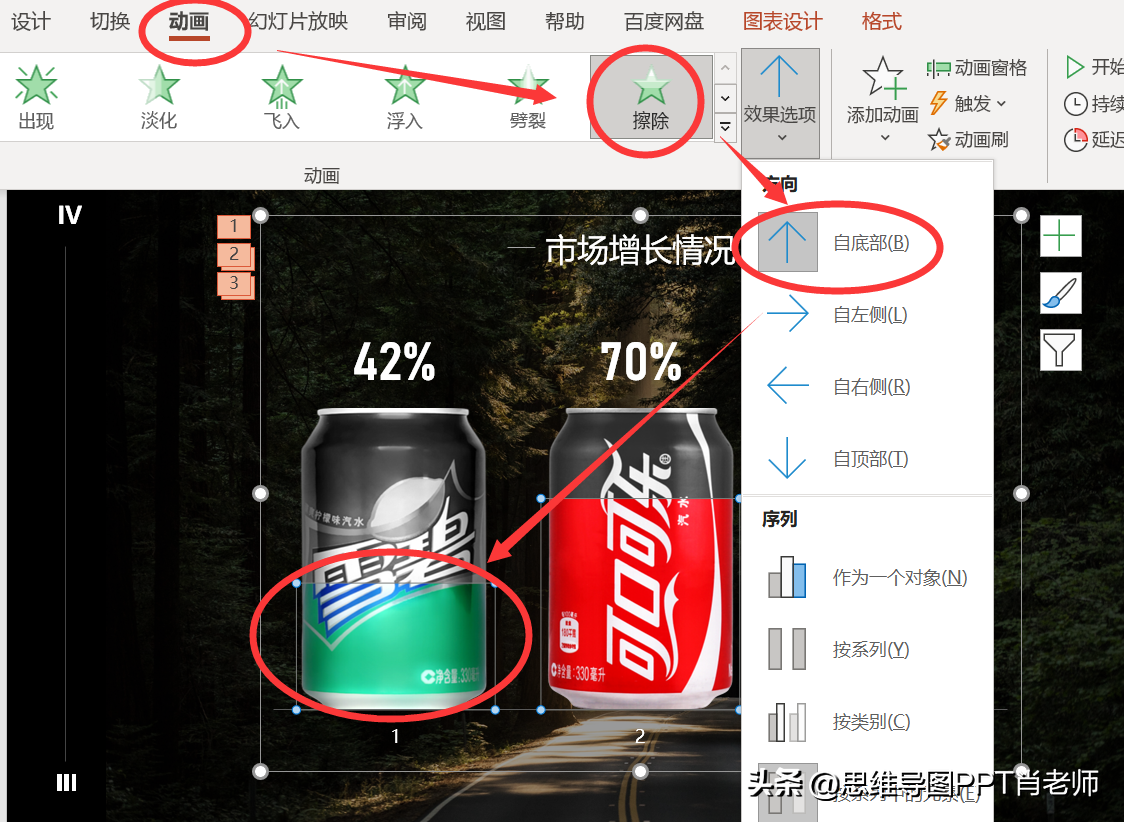Select sequence 作为一个对象(N)
1124x822 pixels.
[867, 577]
